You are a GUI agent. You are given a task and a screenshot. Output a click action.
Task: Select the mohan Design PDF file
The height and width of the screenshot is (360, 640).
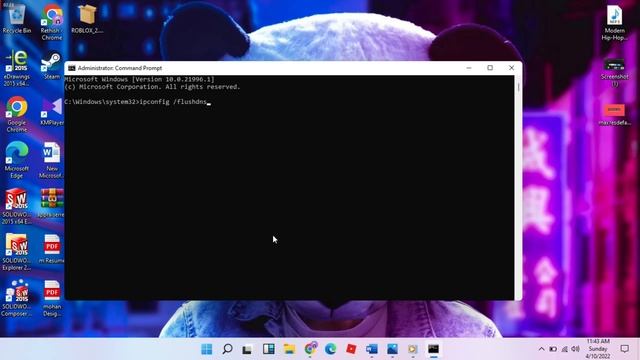pos(52,298)
